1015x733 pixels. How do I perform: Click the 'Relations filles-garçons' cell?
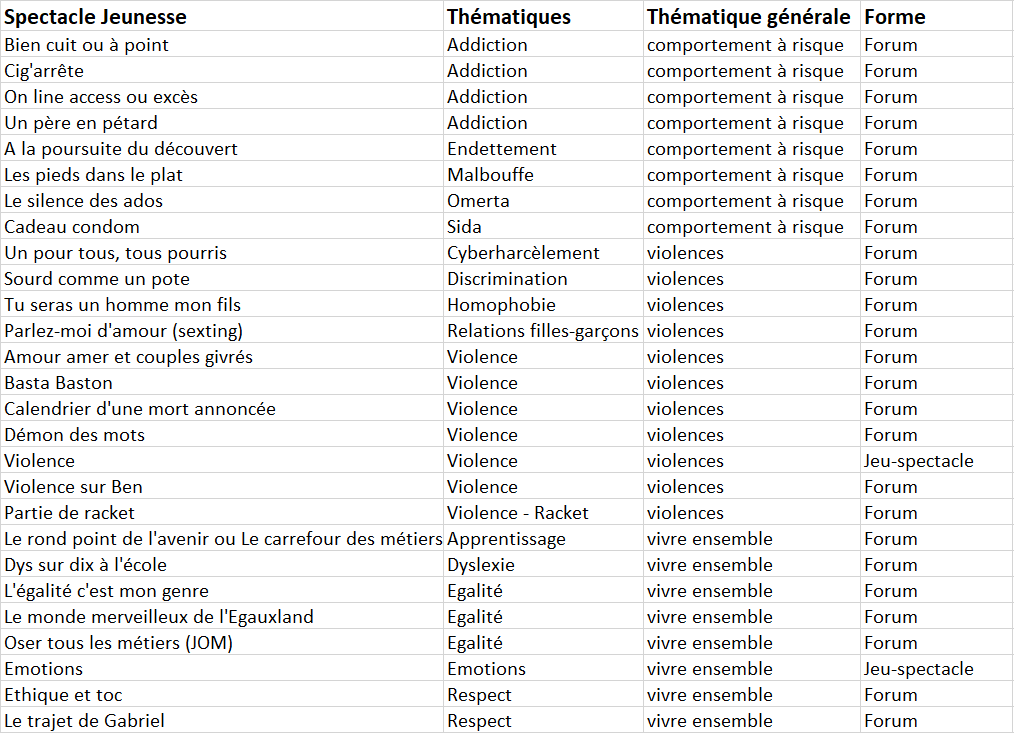point(542,331)
